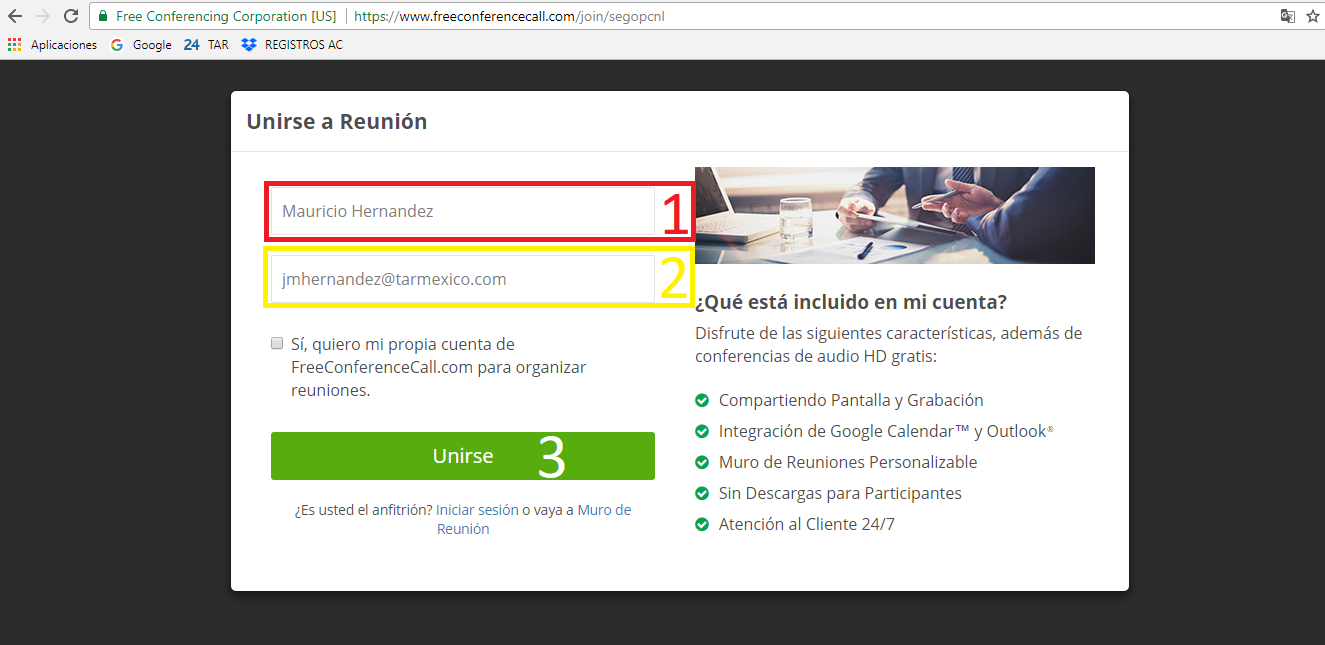Click the translate page icon
Screen dimensions: 1325x645
(1288, 16)
